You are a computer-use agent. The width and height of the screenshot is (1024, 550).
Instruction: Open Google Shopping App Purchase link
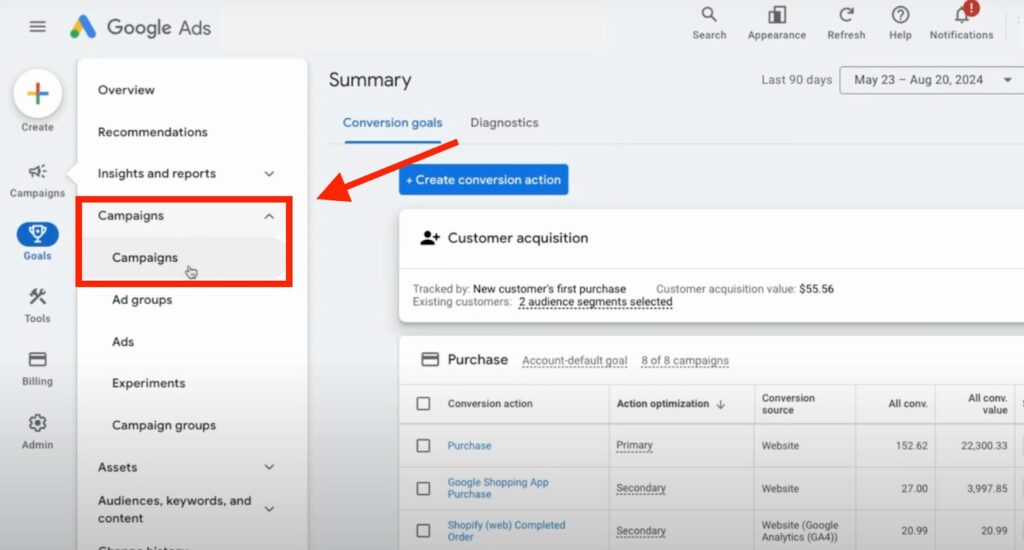tap(498, 488)
